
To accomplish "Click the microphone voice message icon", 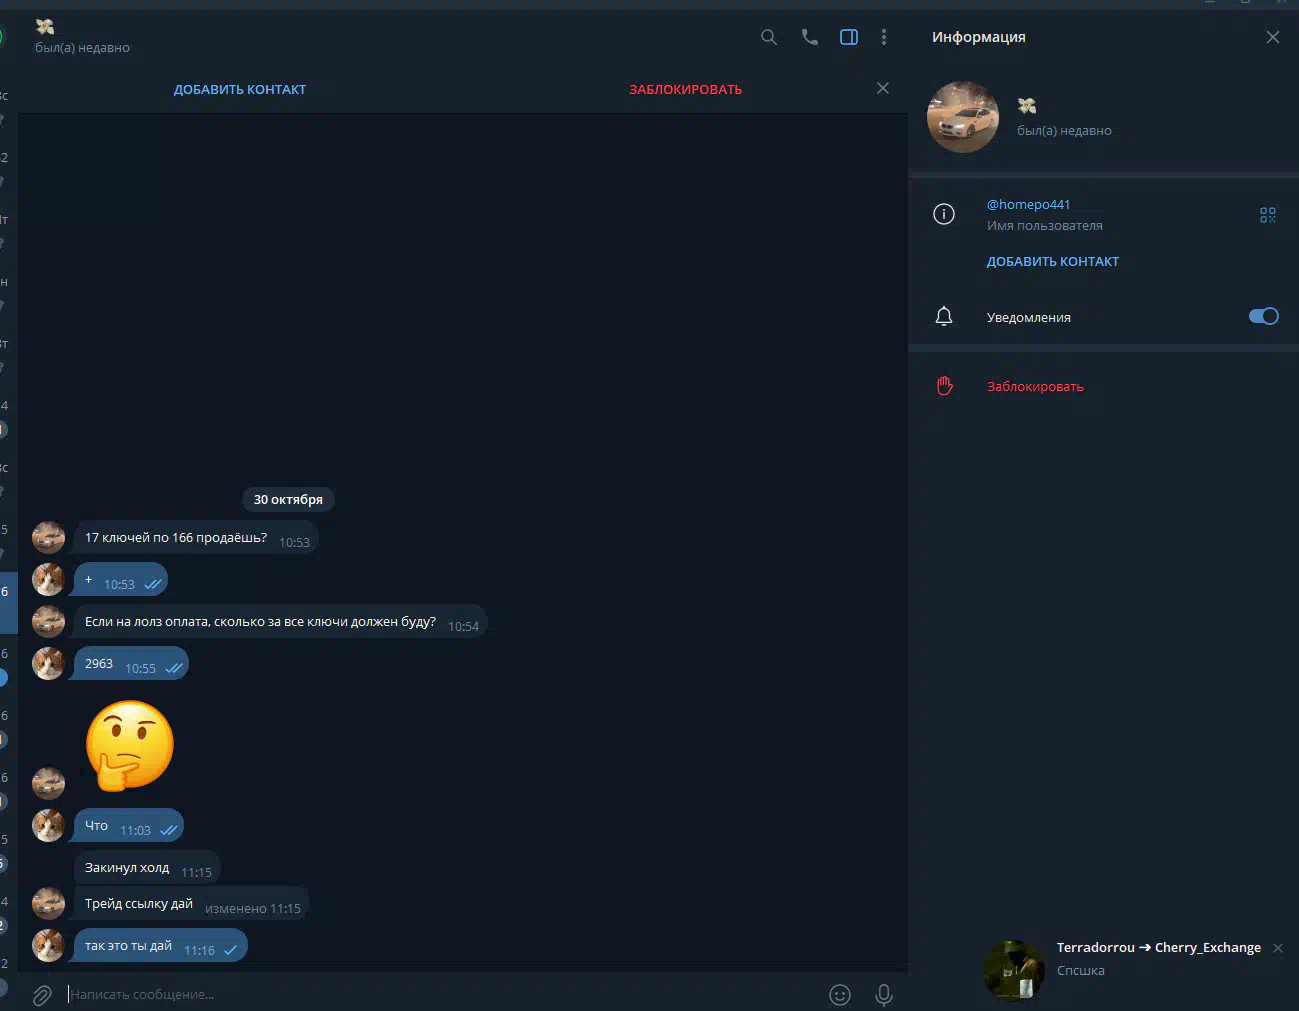I will pyautogui.click(x=884, y=994).
